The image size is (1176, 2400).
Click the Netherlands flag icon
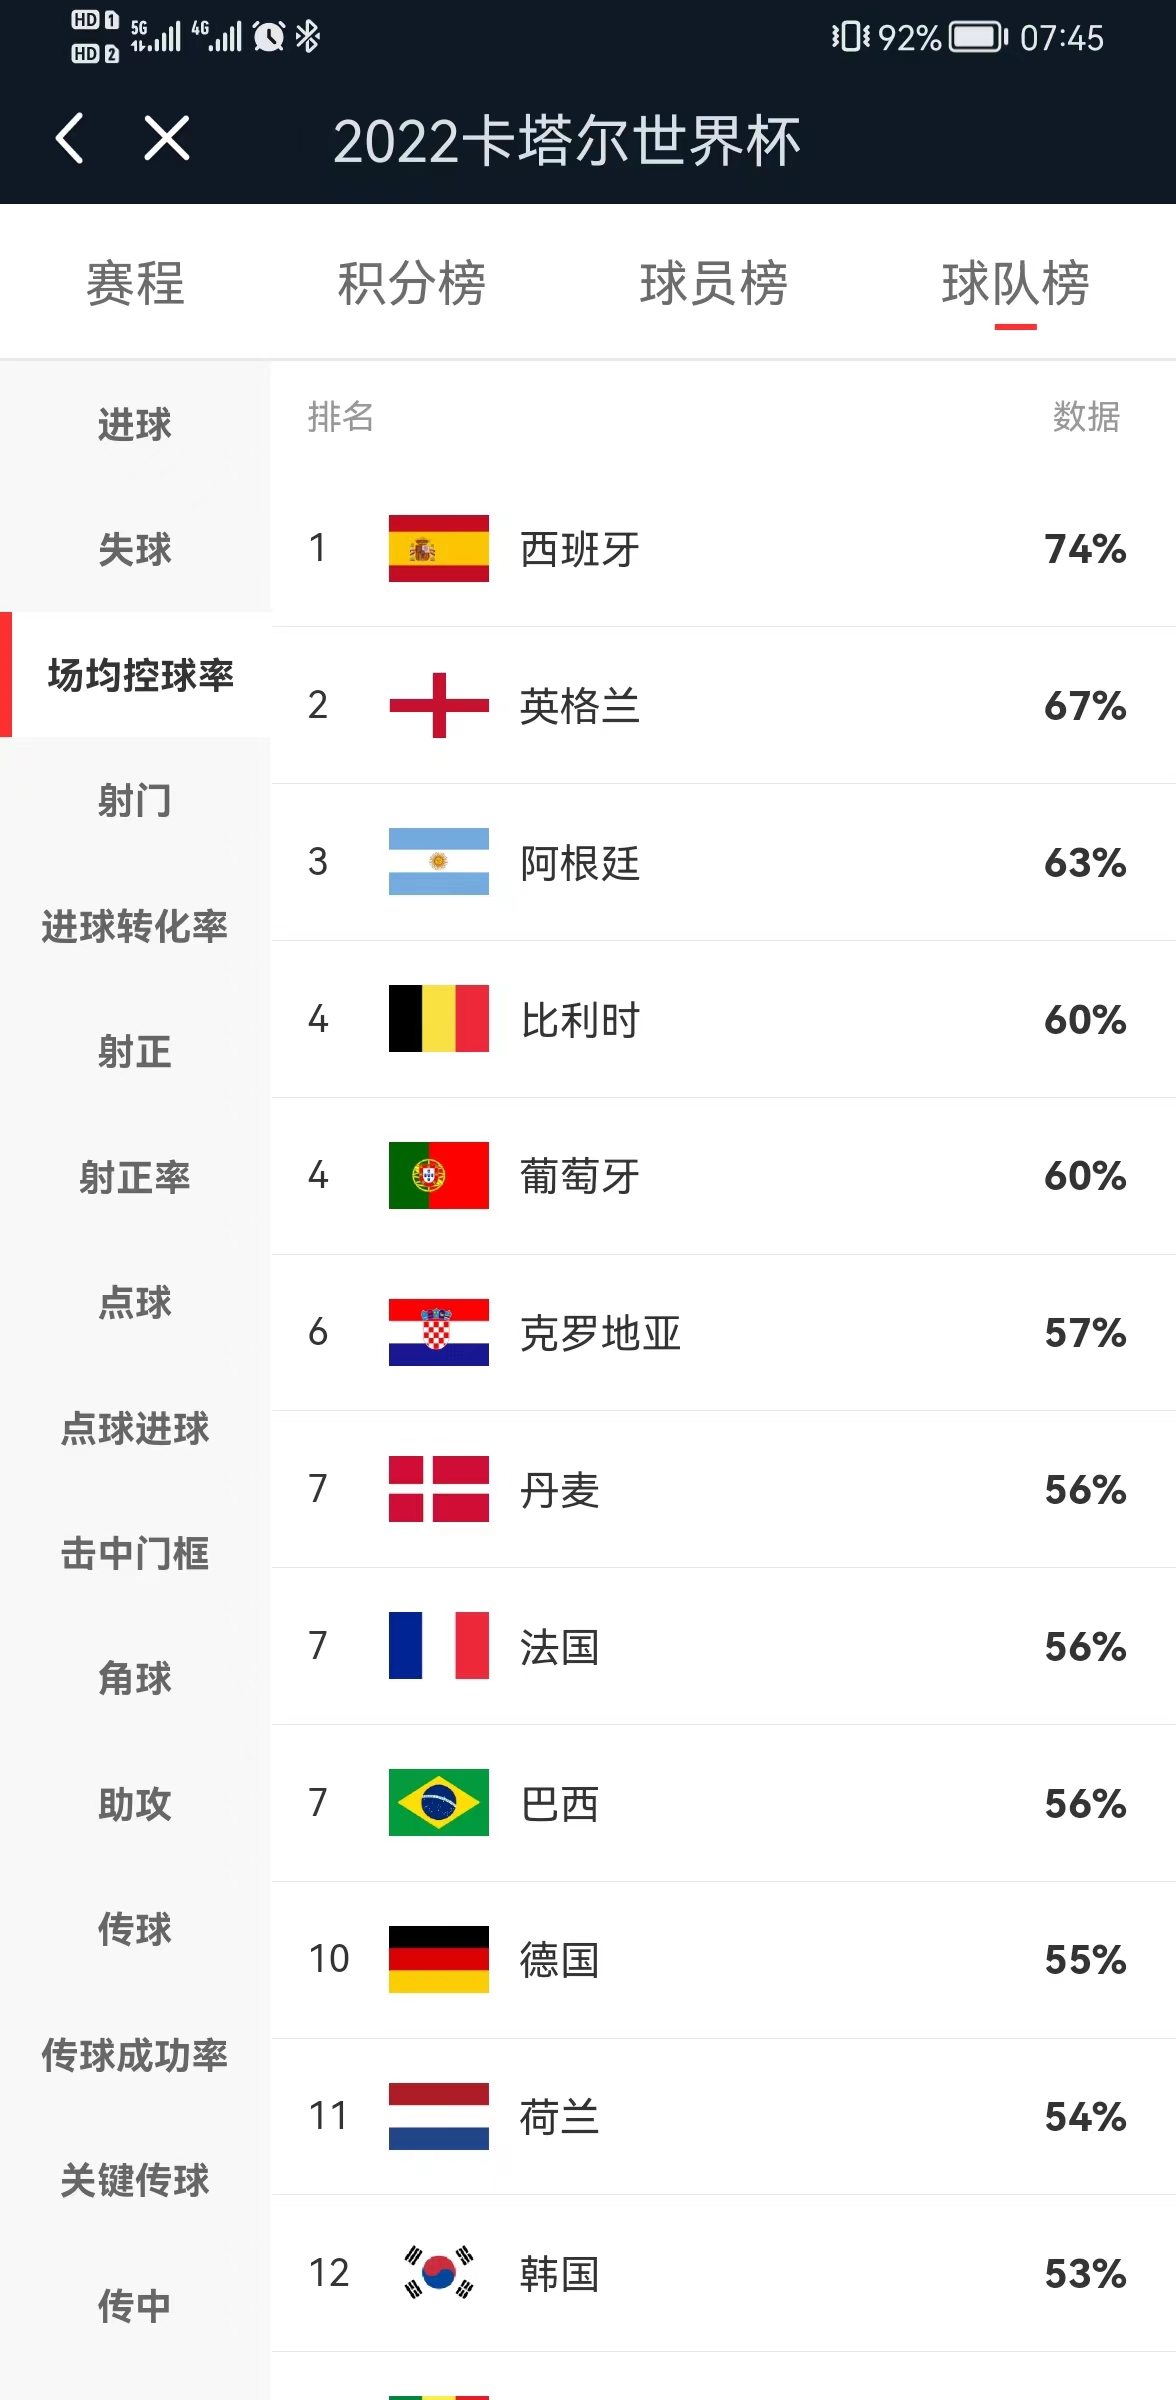click(438, 2117)
